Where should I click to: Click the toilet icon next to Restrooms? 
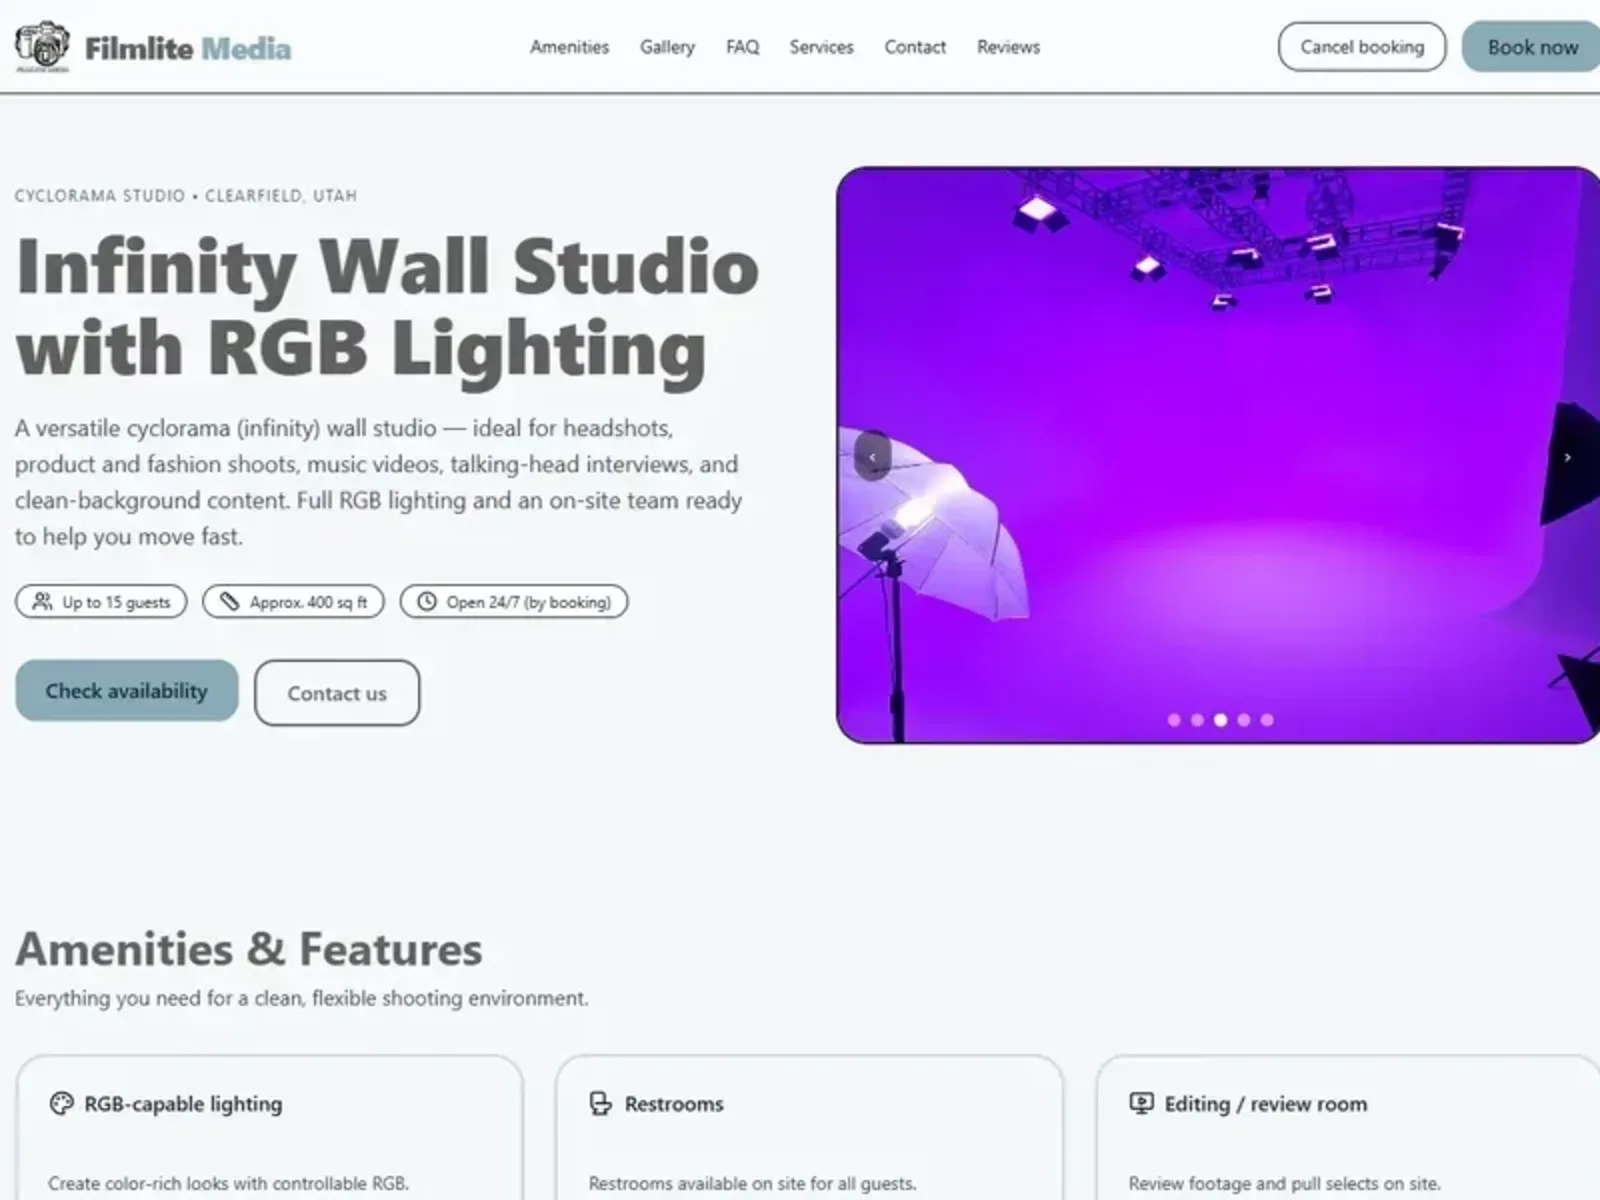tap(600, 1103)
